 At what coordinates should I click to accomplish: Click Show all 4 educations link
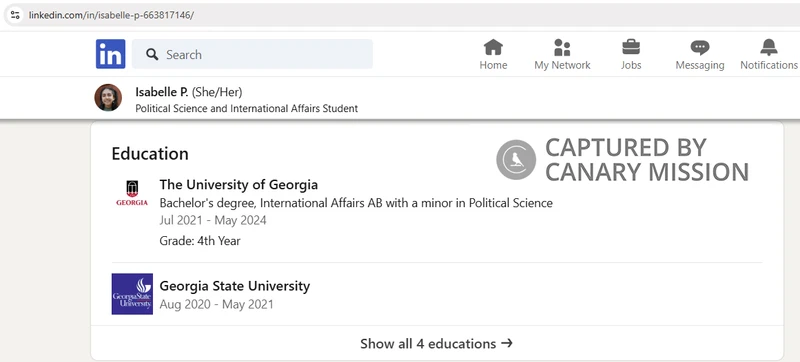(436, 344)
